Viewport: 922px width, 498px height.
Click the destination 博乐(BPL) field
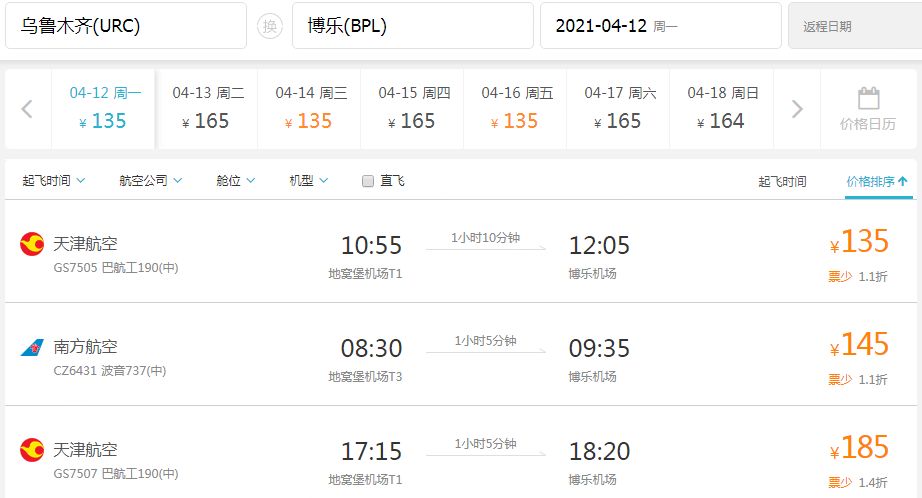point(412,26)
